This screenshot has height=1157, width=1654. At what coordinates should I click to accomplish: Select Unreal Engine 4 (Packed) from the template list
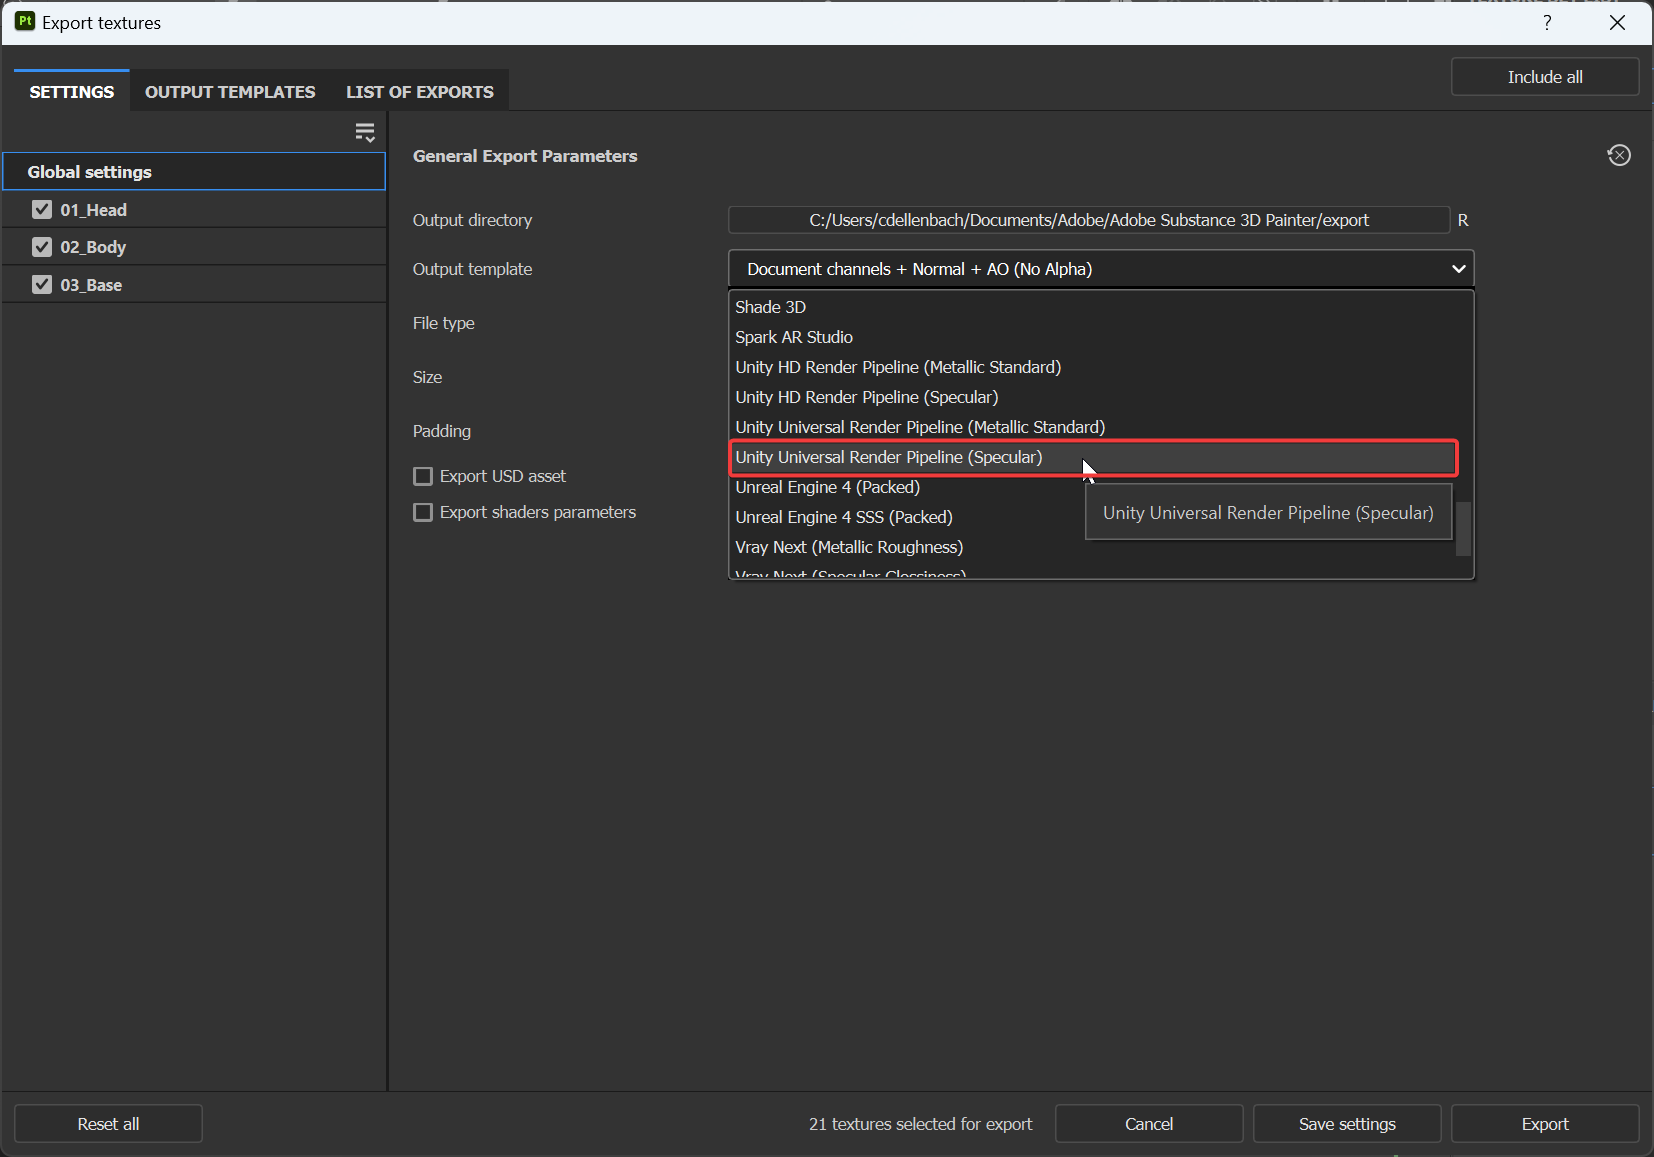827,487
